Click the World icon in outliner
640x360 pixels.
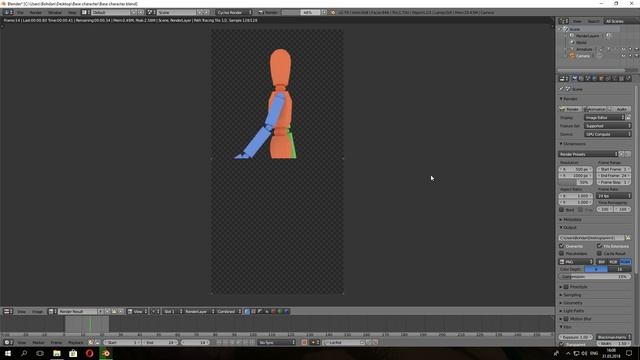point(572,42)
